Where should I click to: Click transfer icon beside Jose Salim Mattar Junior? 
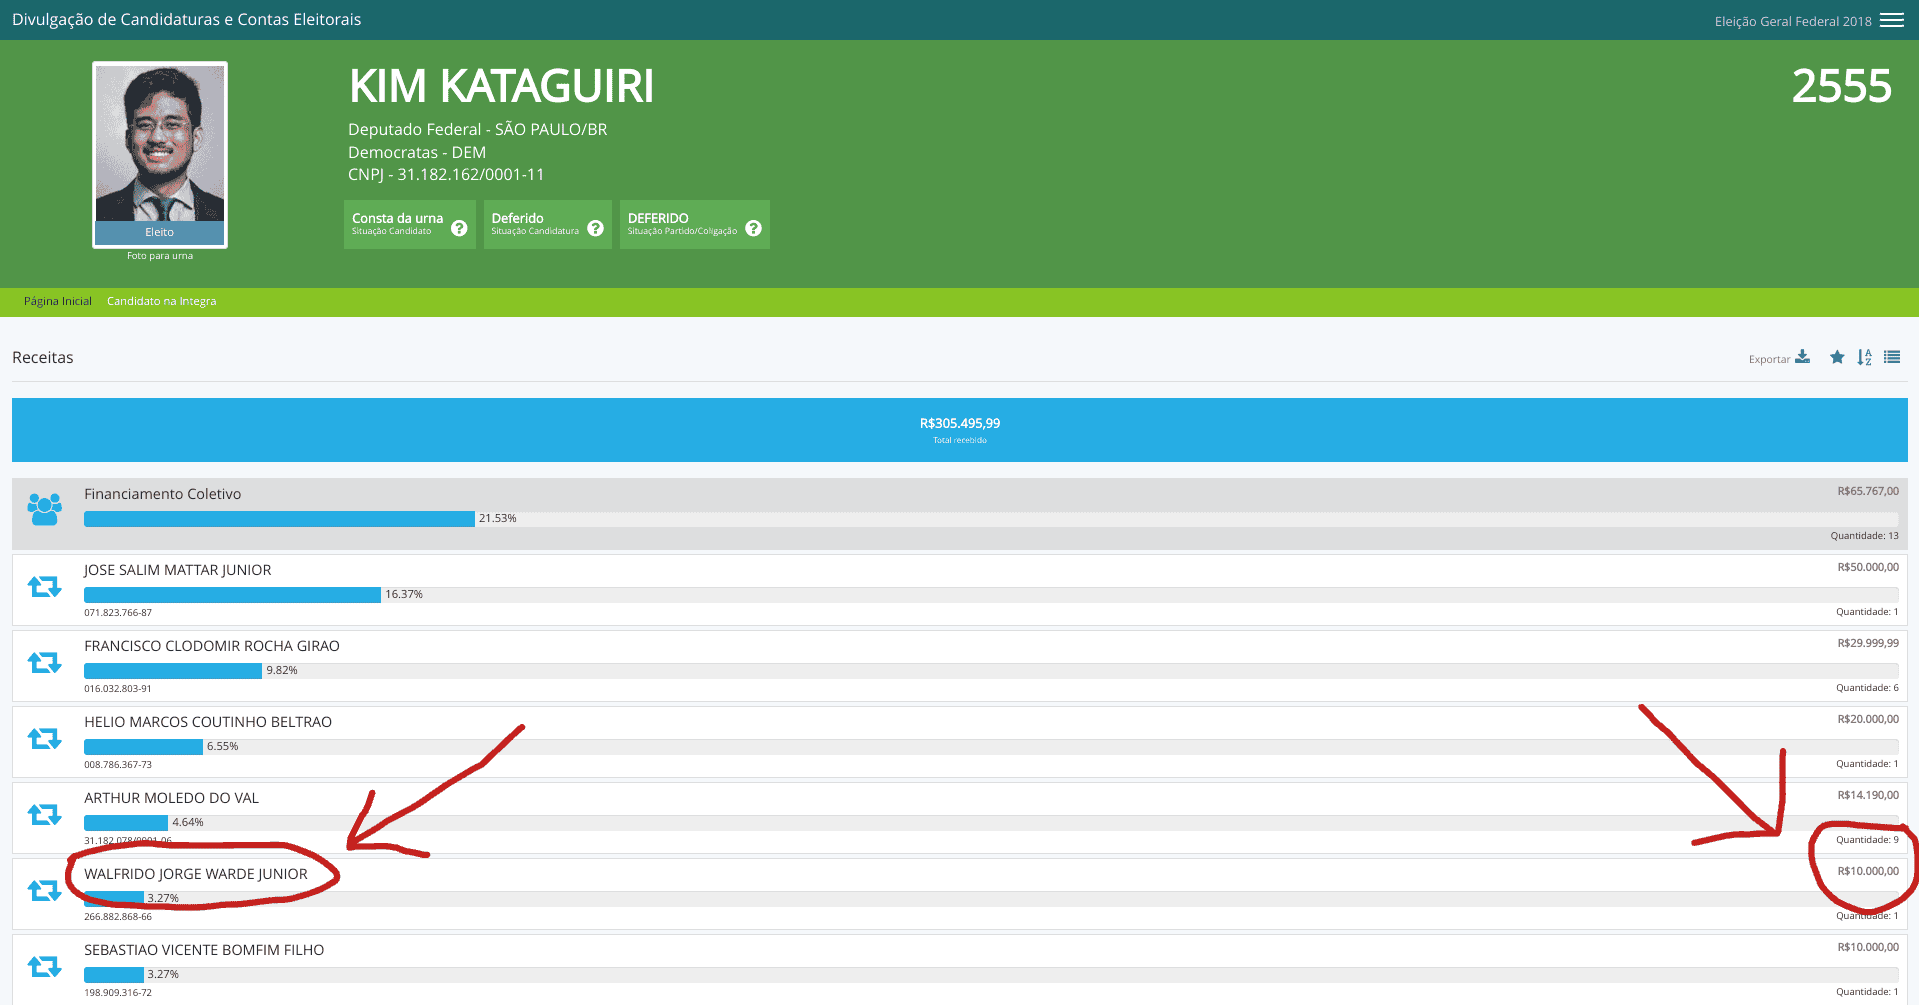44,587
